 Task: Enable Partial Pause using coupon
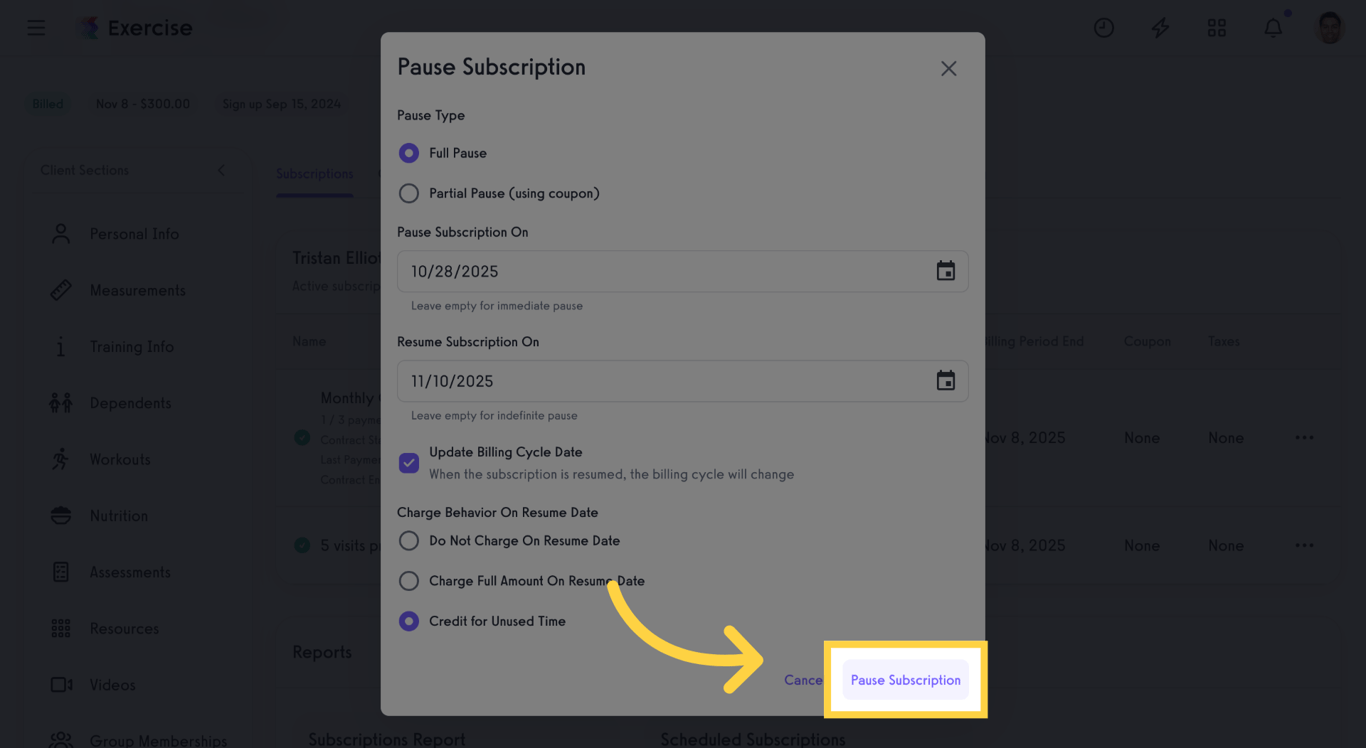[x=408, y=193]
